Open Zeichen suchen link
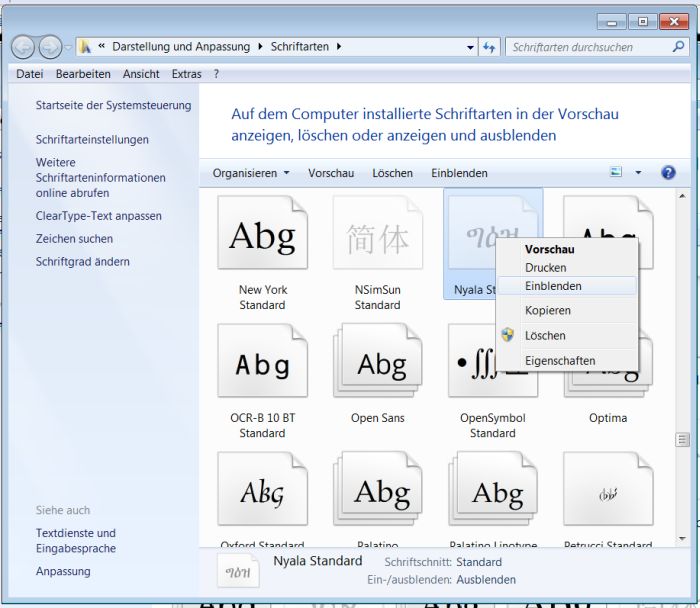 point(74,238)
